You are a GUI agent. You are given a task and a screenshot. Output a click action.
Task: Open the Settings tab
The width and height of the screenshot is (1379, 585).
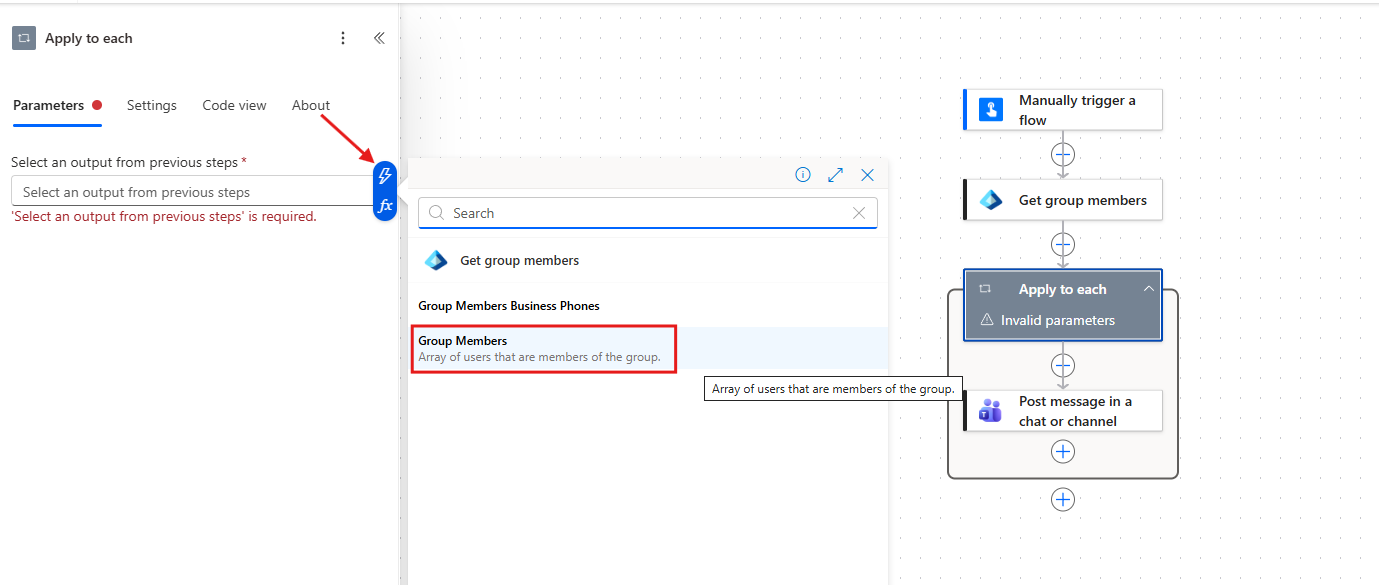pyautogui.click(x=152, y=105)
